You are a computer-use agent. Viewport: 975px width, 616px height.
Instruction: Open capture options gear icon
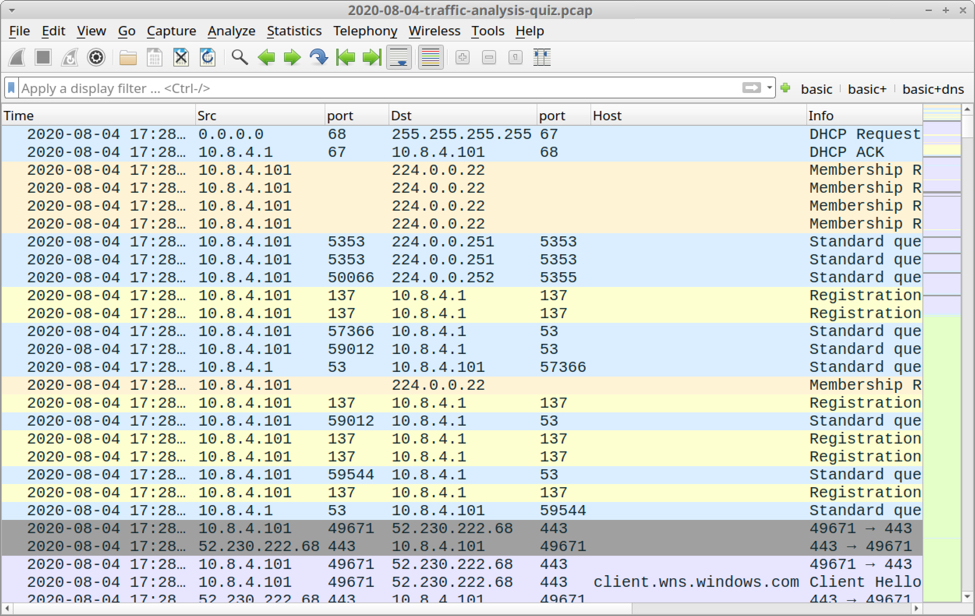pyautogui.click(x=96, y=58)
